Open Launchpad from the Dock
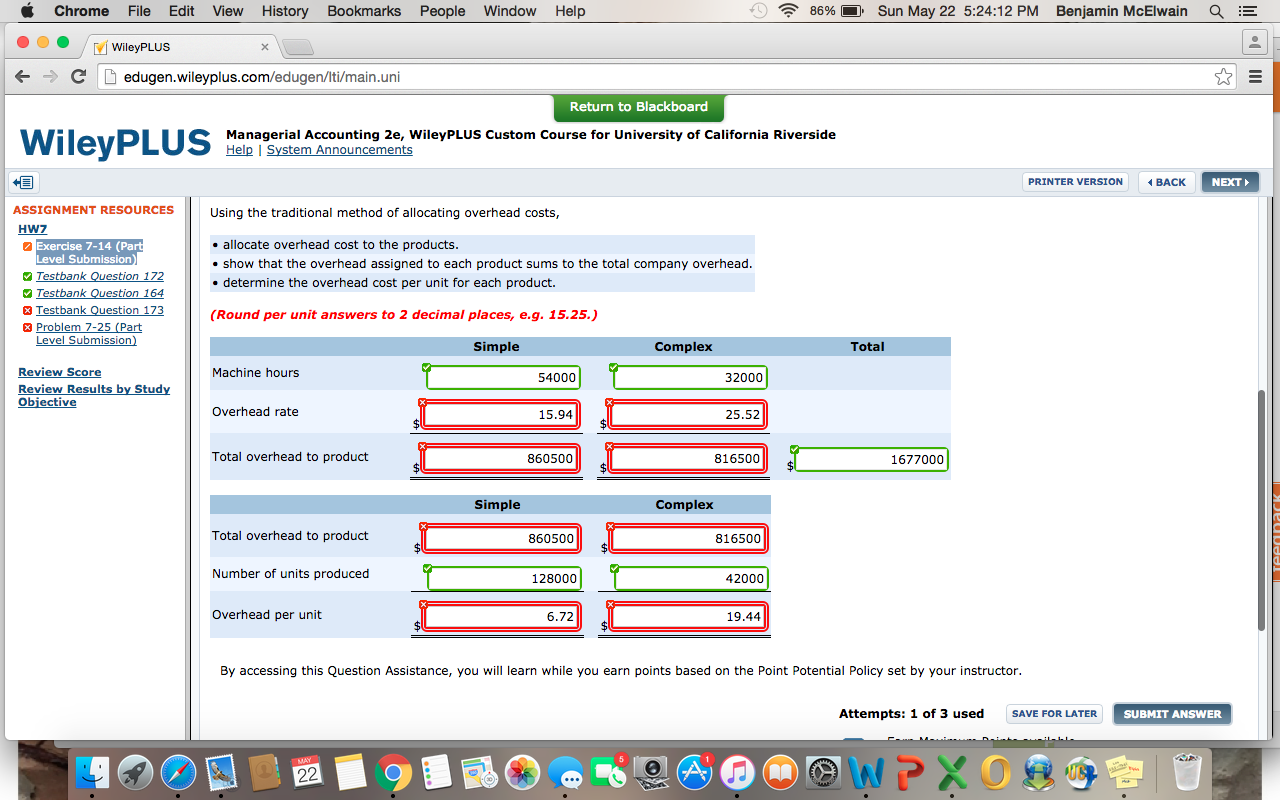Image resolution: width=1280 pixels, height=800 pixels. [x=135, y=771]
